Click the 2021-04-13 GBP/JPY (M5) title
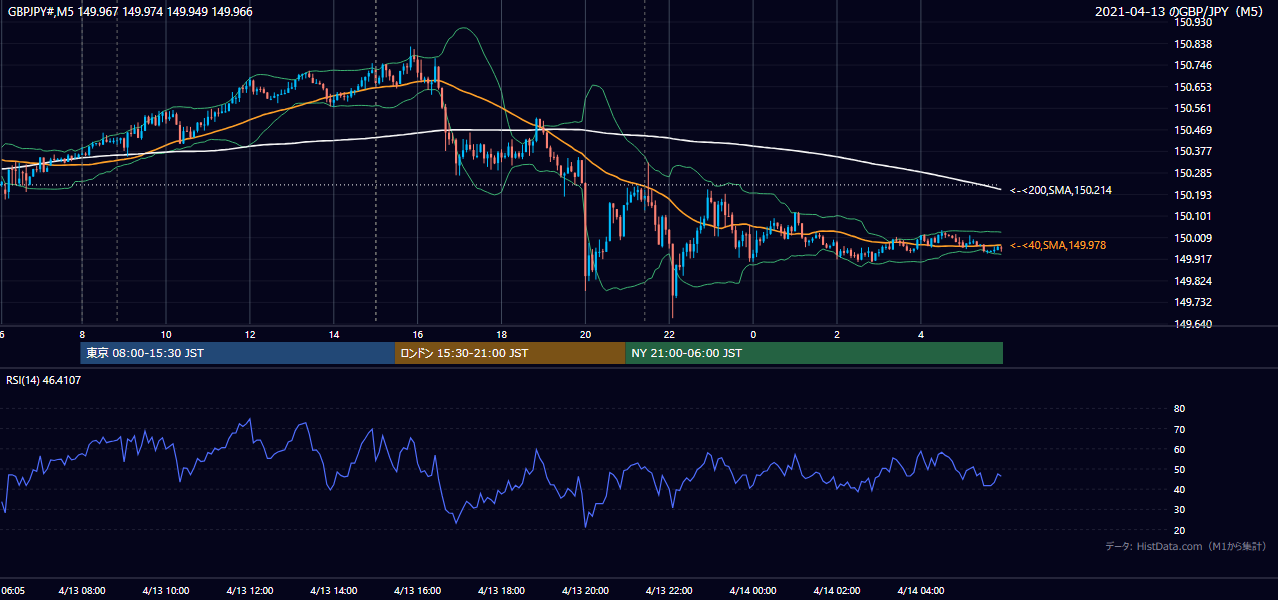This screenshot has width=1278, height=600. tap(1179, 12)
